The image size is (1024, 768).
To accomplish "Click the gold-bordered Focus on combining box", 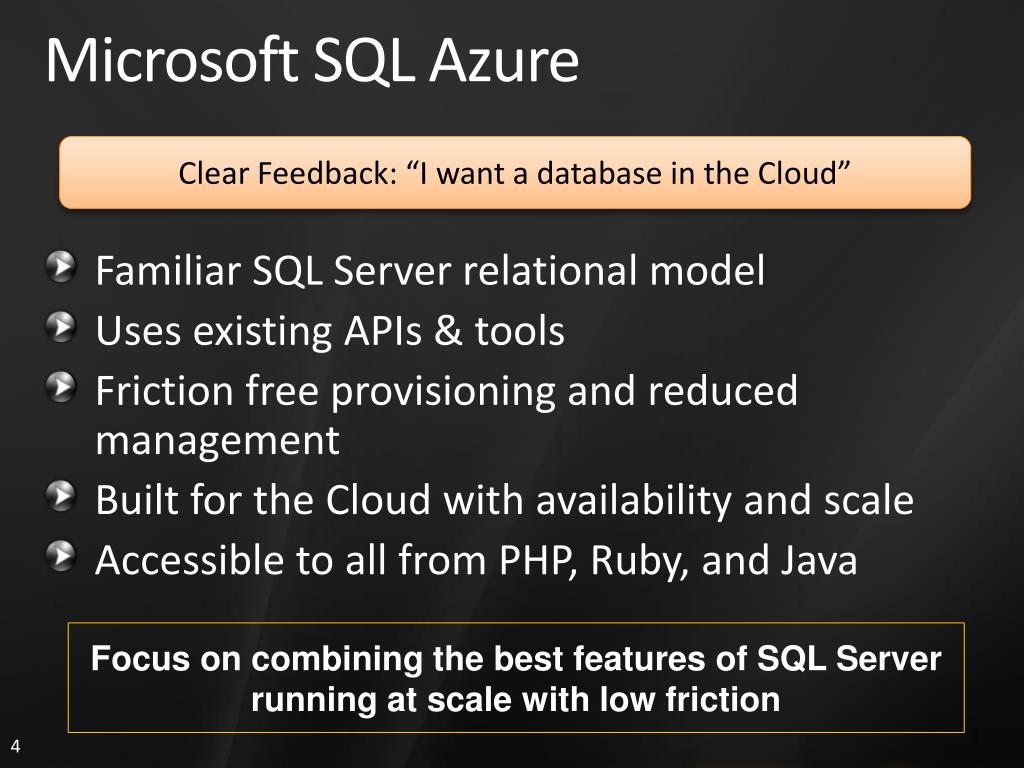I will [x=516, y=678].
